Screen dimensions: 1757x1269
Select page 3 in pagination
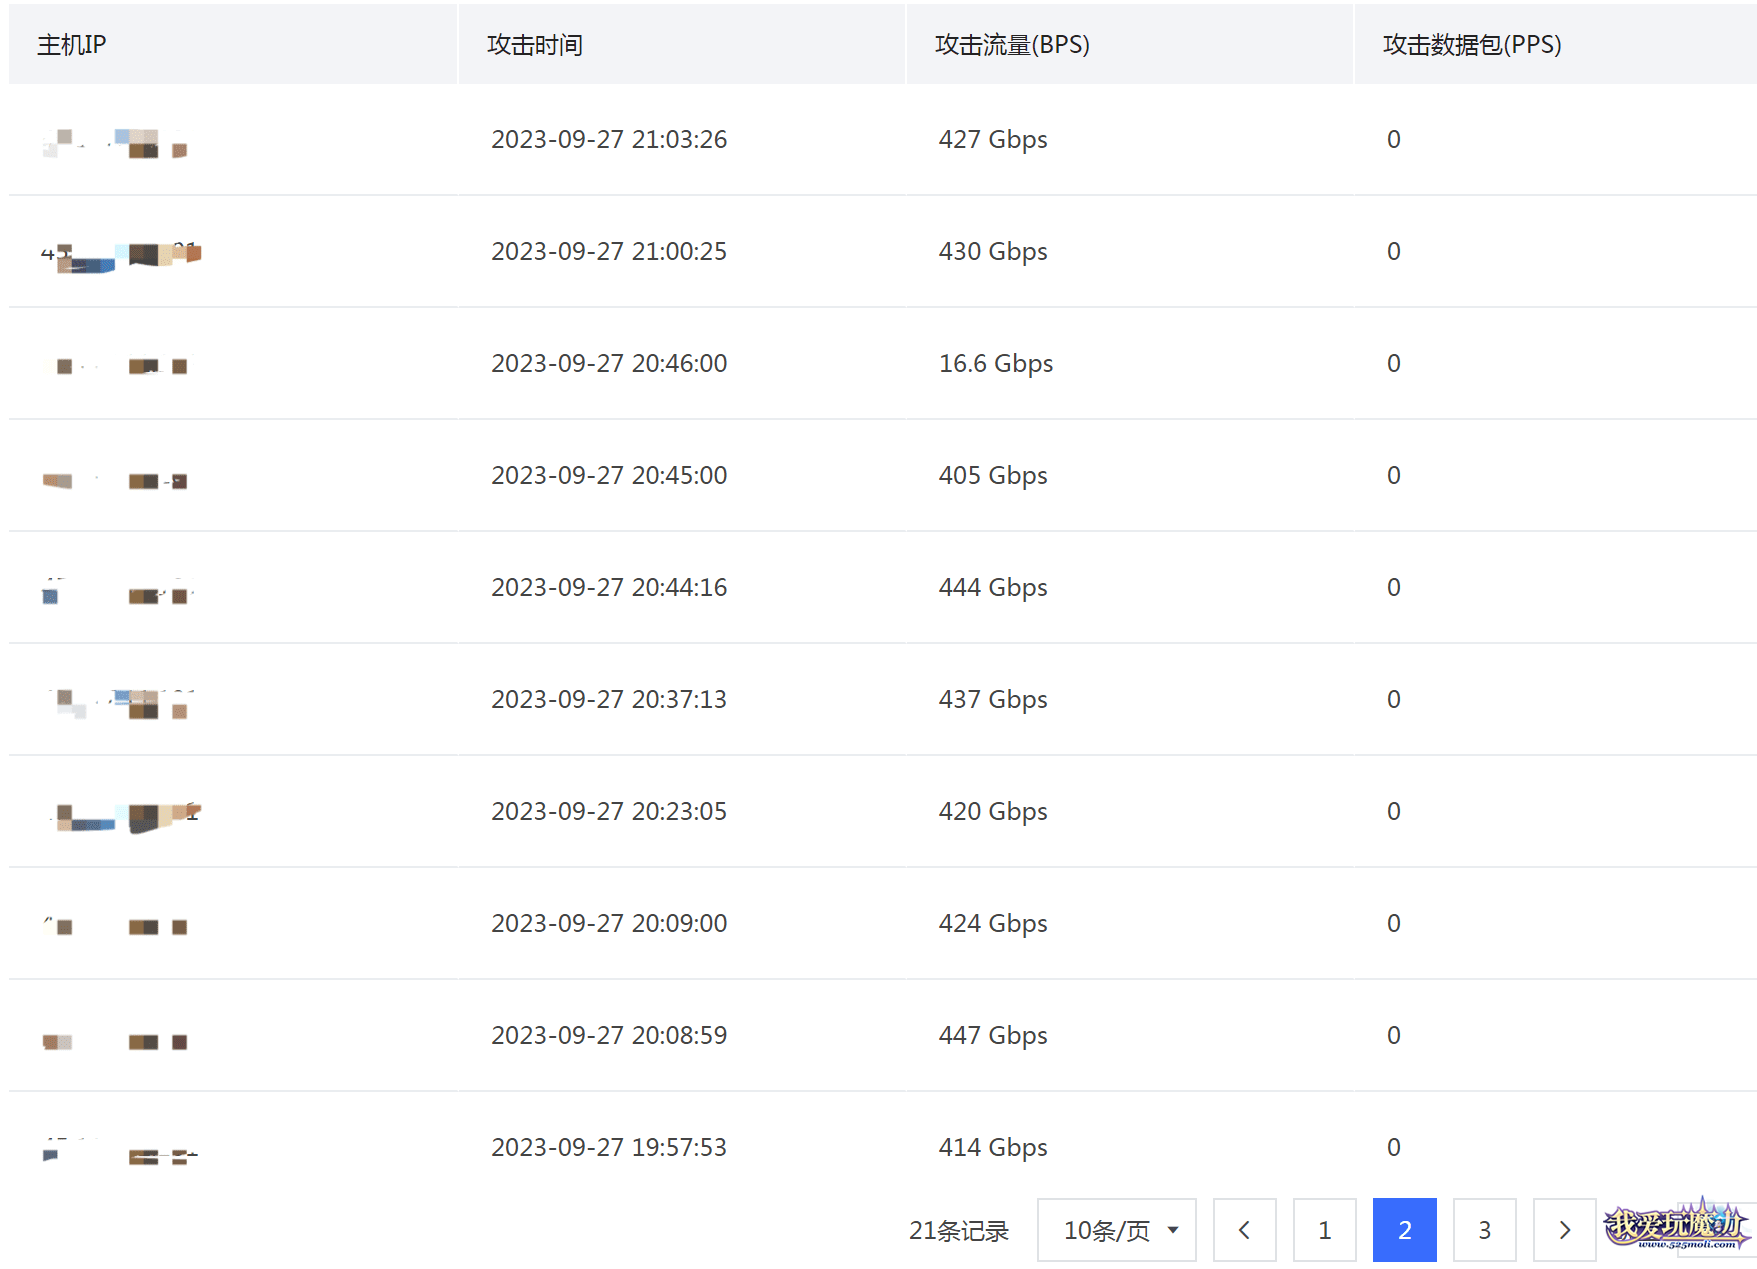click(x=1484, y=1230)
